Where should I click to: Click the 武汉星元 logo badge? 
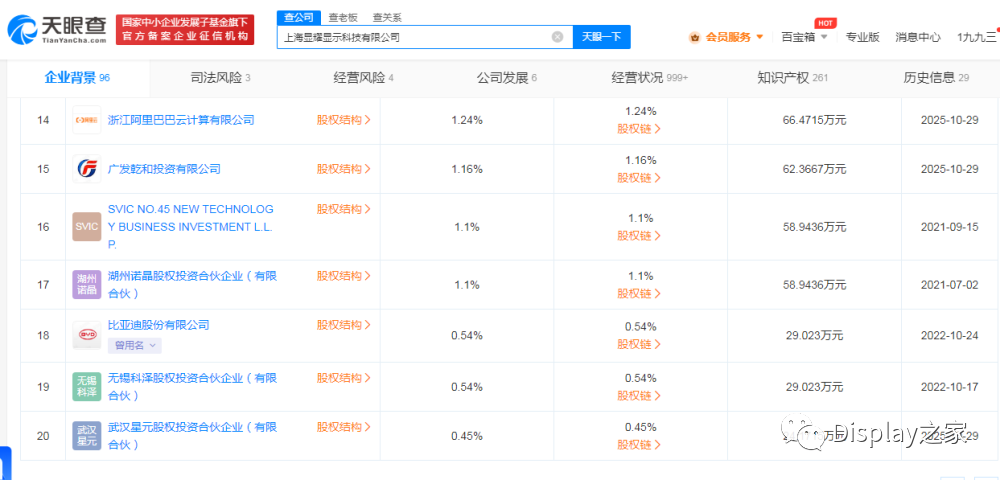point(87,436)
